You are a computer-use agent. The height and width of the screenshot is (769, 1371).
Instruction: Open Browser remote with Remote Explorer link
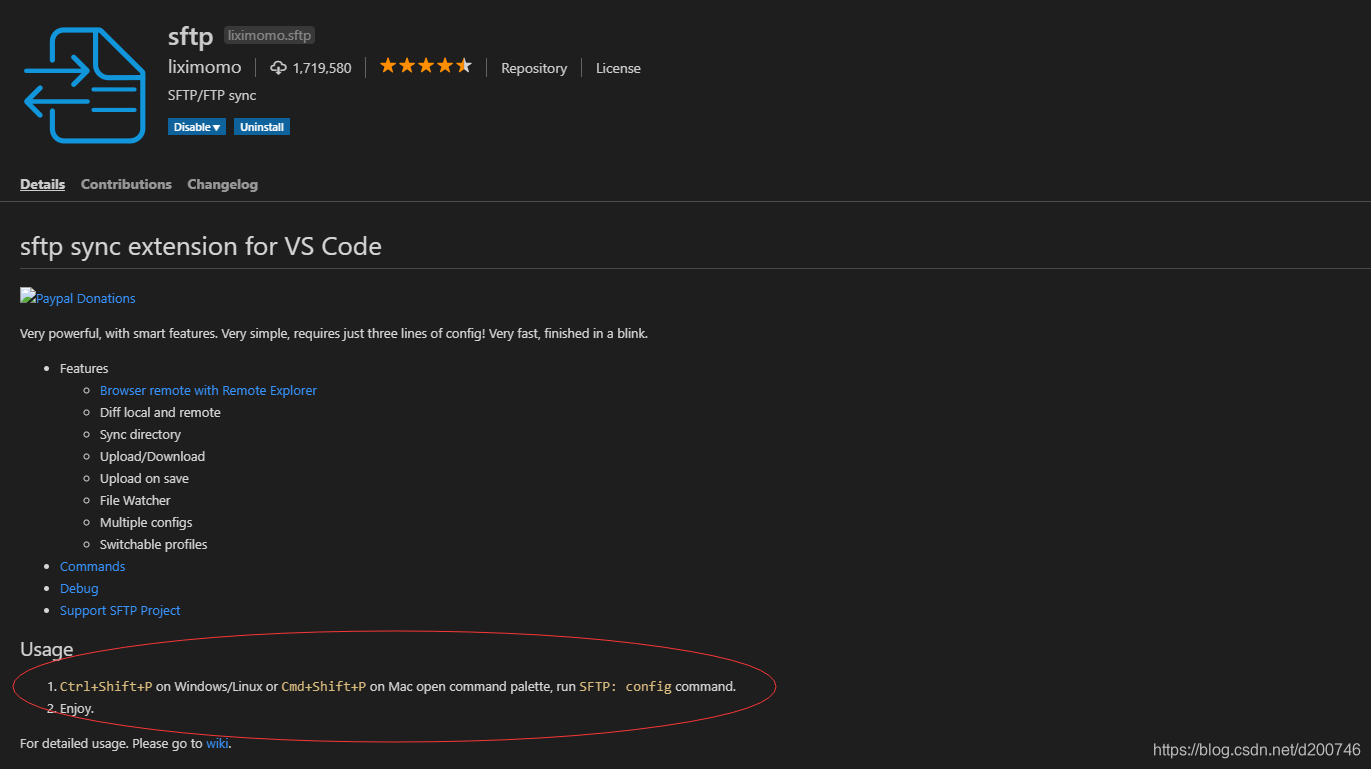[208, 390]
